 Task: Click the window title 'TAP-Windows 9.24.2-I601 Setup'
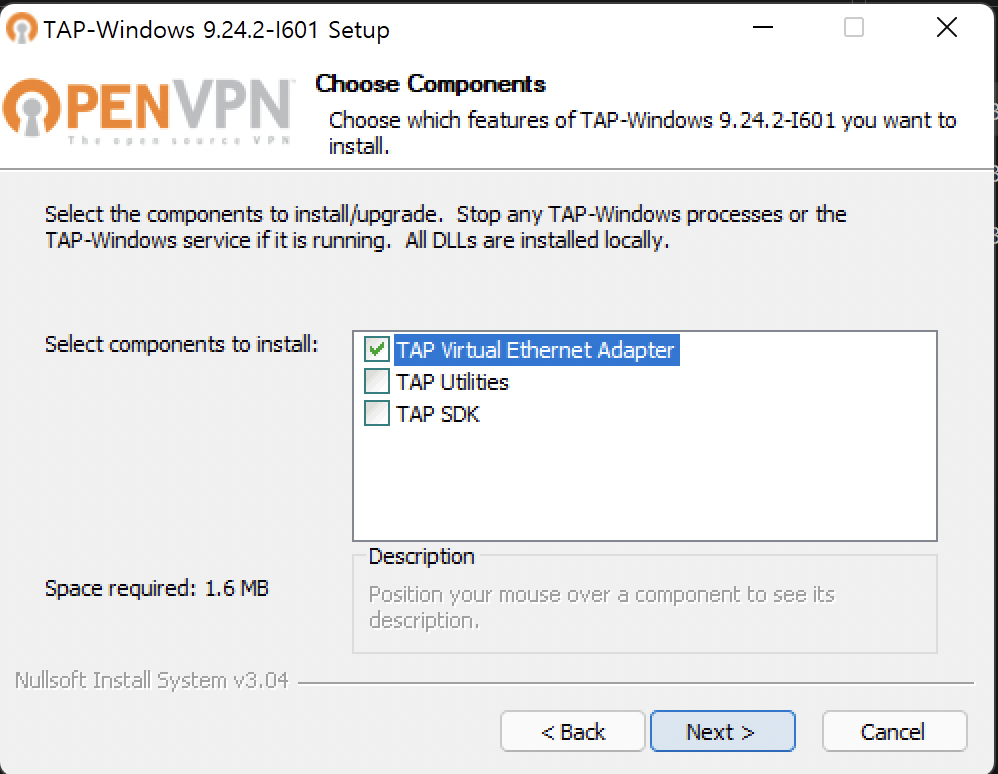click(x=216, y=30)
